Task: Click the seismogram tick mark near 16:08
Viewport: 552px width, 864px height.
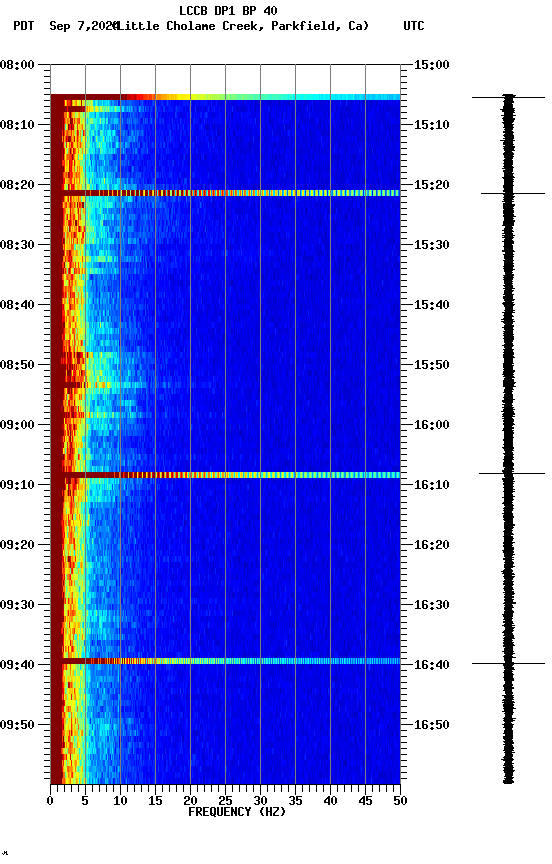Action: coord(512,473)
